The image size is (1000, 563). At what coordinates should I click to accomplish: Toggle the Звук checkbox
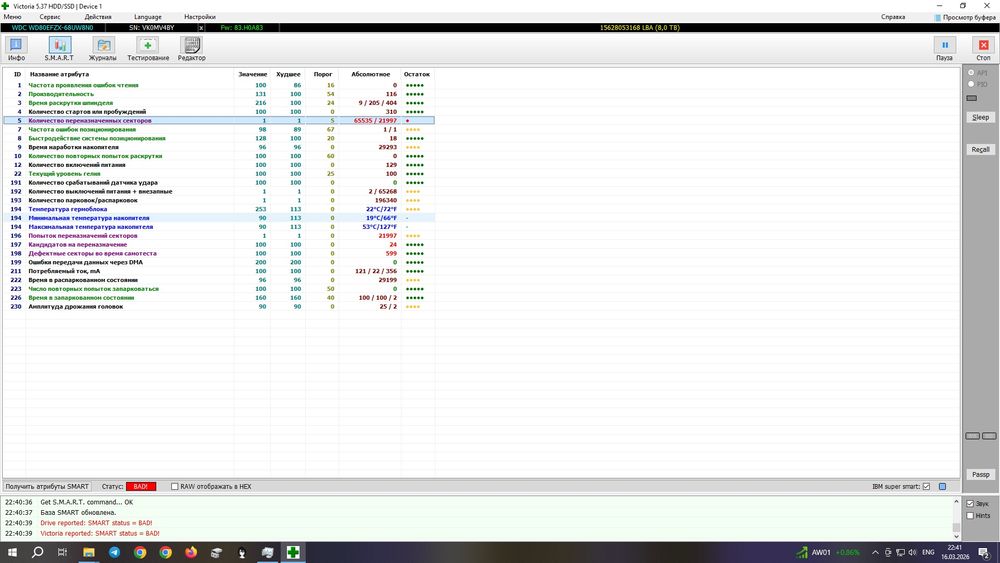970,504
